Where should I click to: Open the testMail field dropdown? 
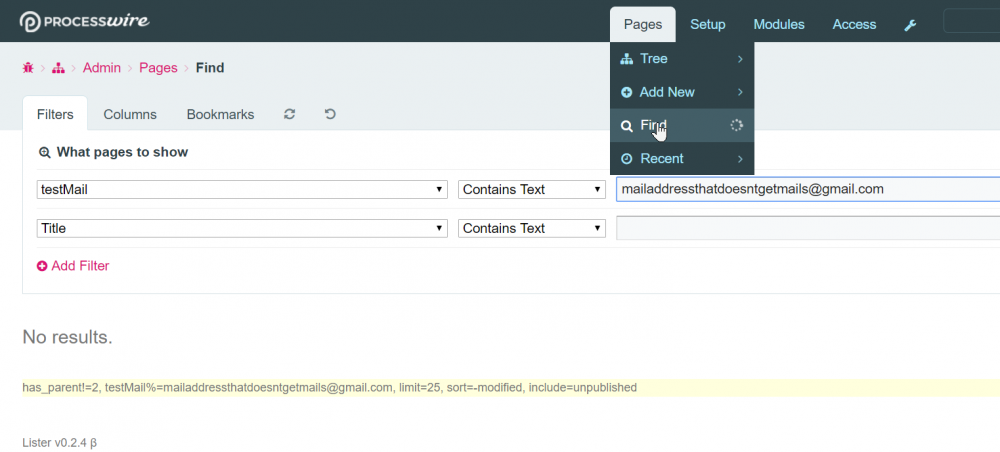[x=241, y=189]
